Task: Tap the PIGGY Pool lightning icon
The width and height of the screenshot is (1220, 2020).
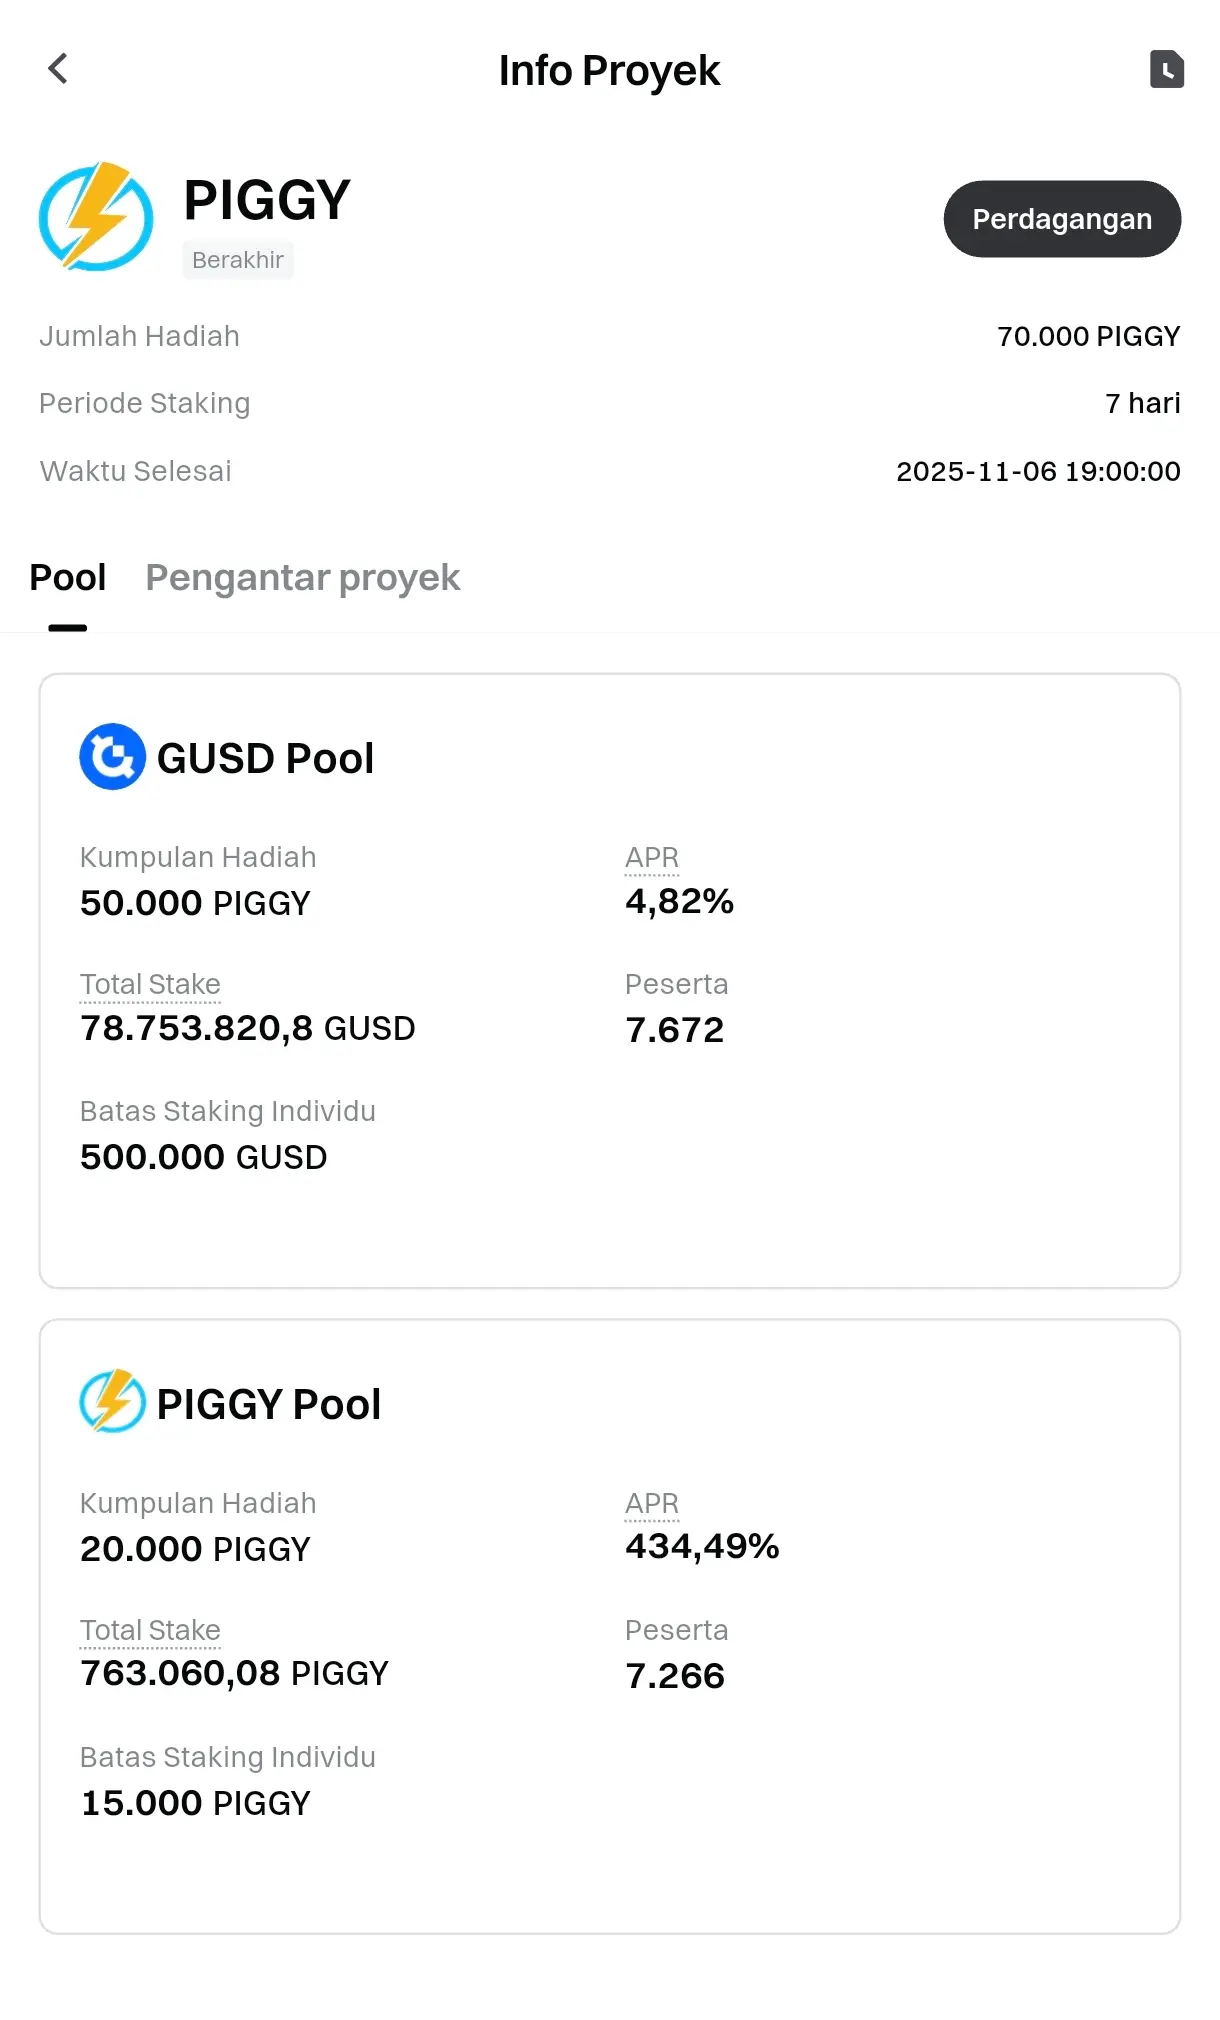Action: [112, 1401]
